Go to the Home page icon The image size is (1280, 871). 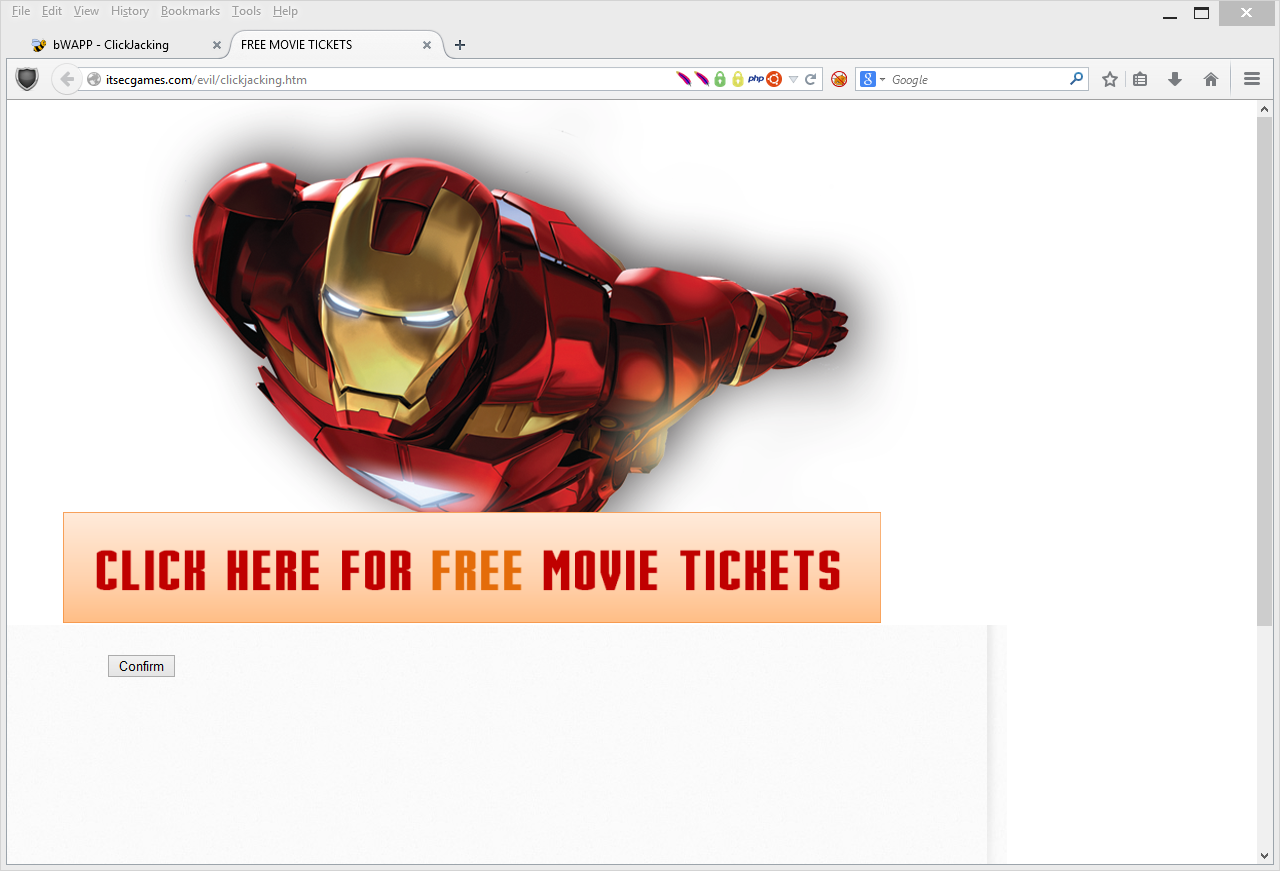[1211, 79]
